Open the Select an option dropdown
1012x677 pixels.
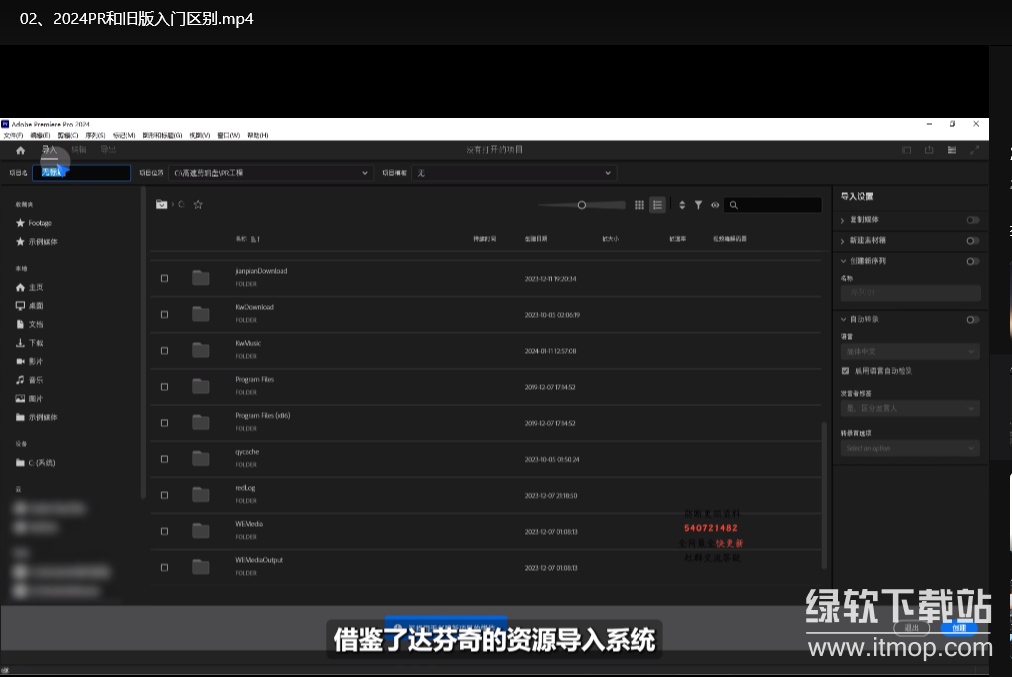[910, 448]
